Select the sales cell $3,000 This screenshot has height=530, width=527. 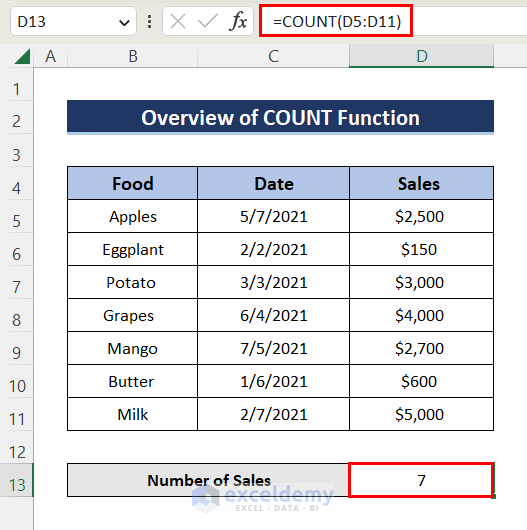421,282
